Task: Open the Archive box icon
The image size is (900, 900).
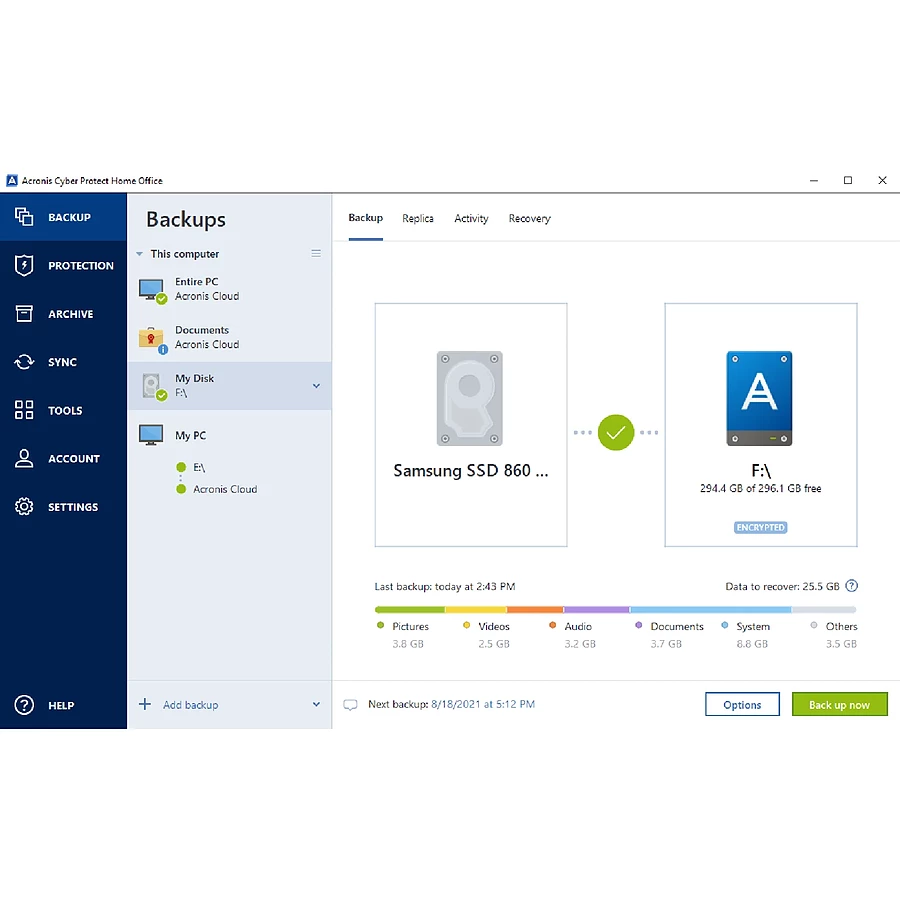Action: tap(24, 313)
